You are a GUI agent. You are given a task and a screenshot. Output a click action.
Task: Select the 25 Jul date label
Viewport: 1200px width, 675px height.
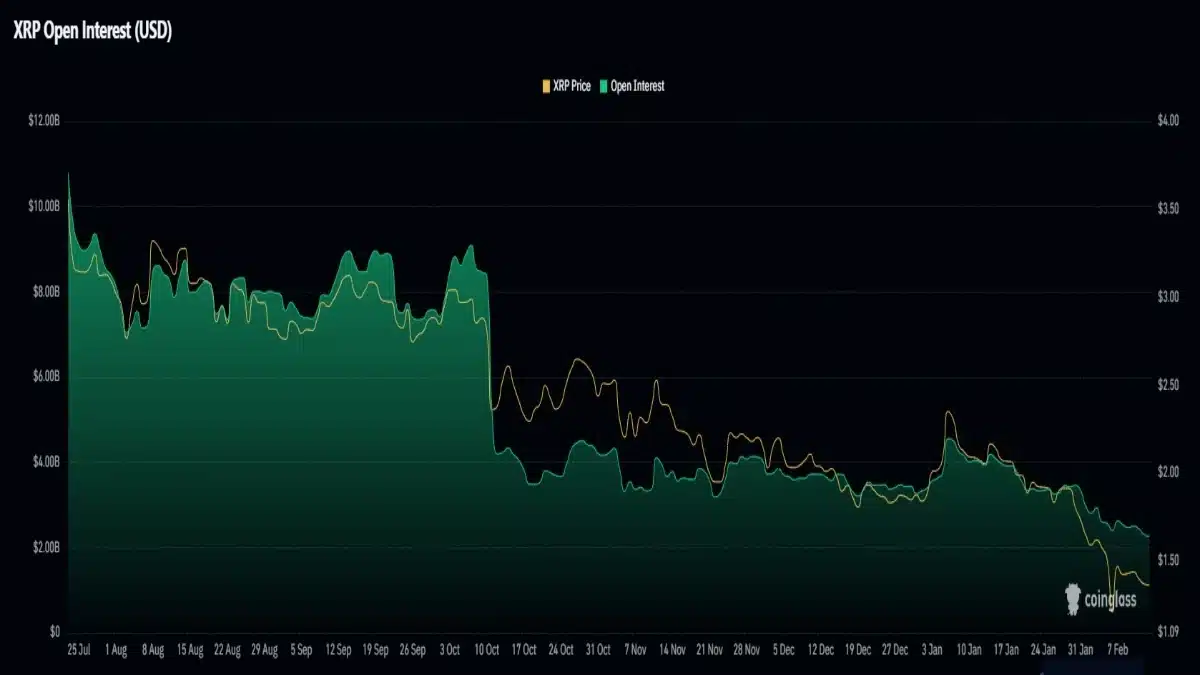[x=78, y=647]
